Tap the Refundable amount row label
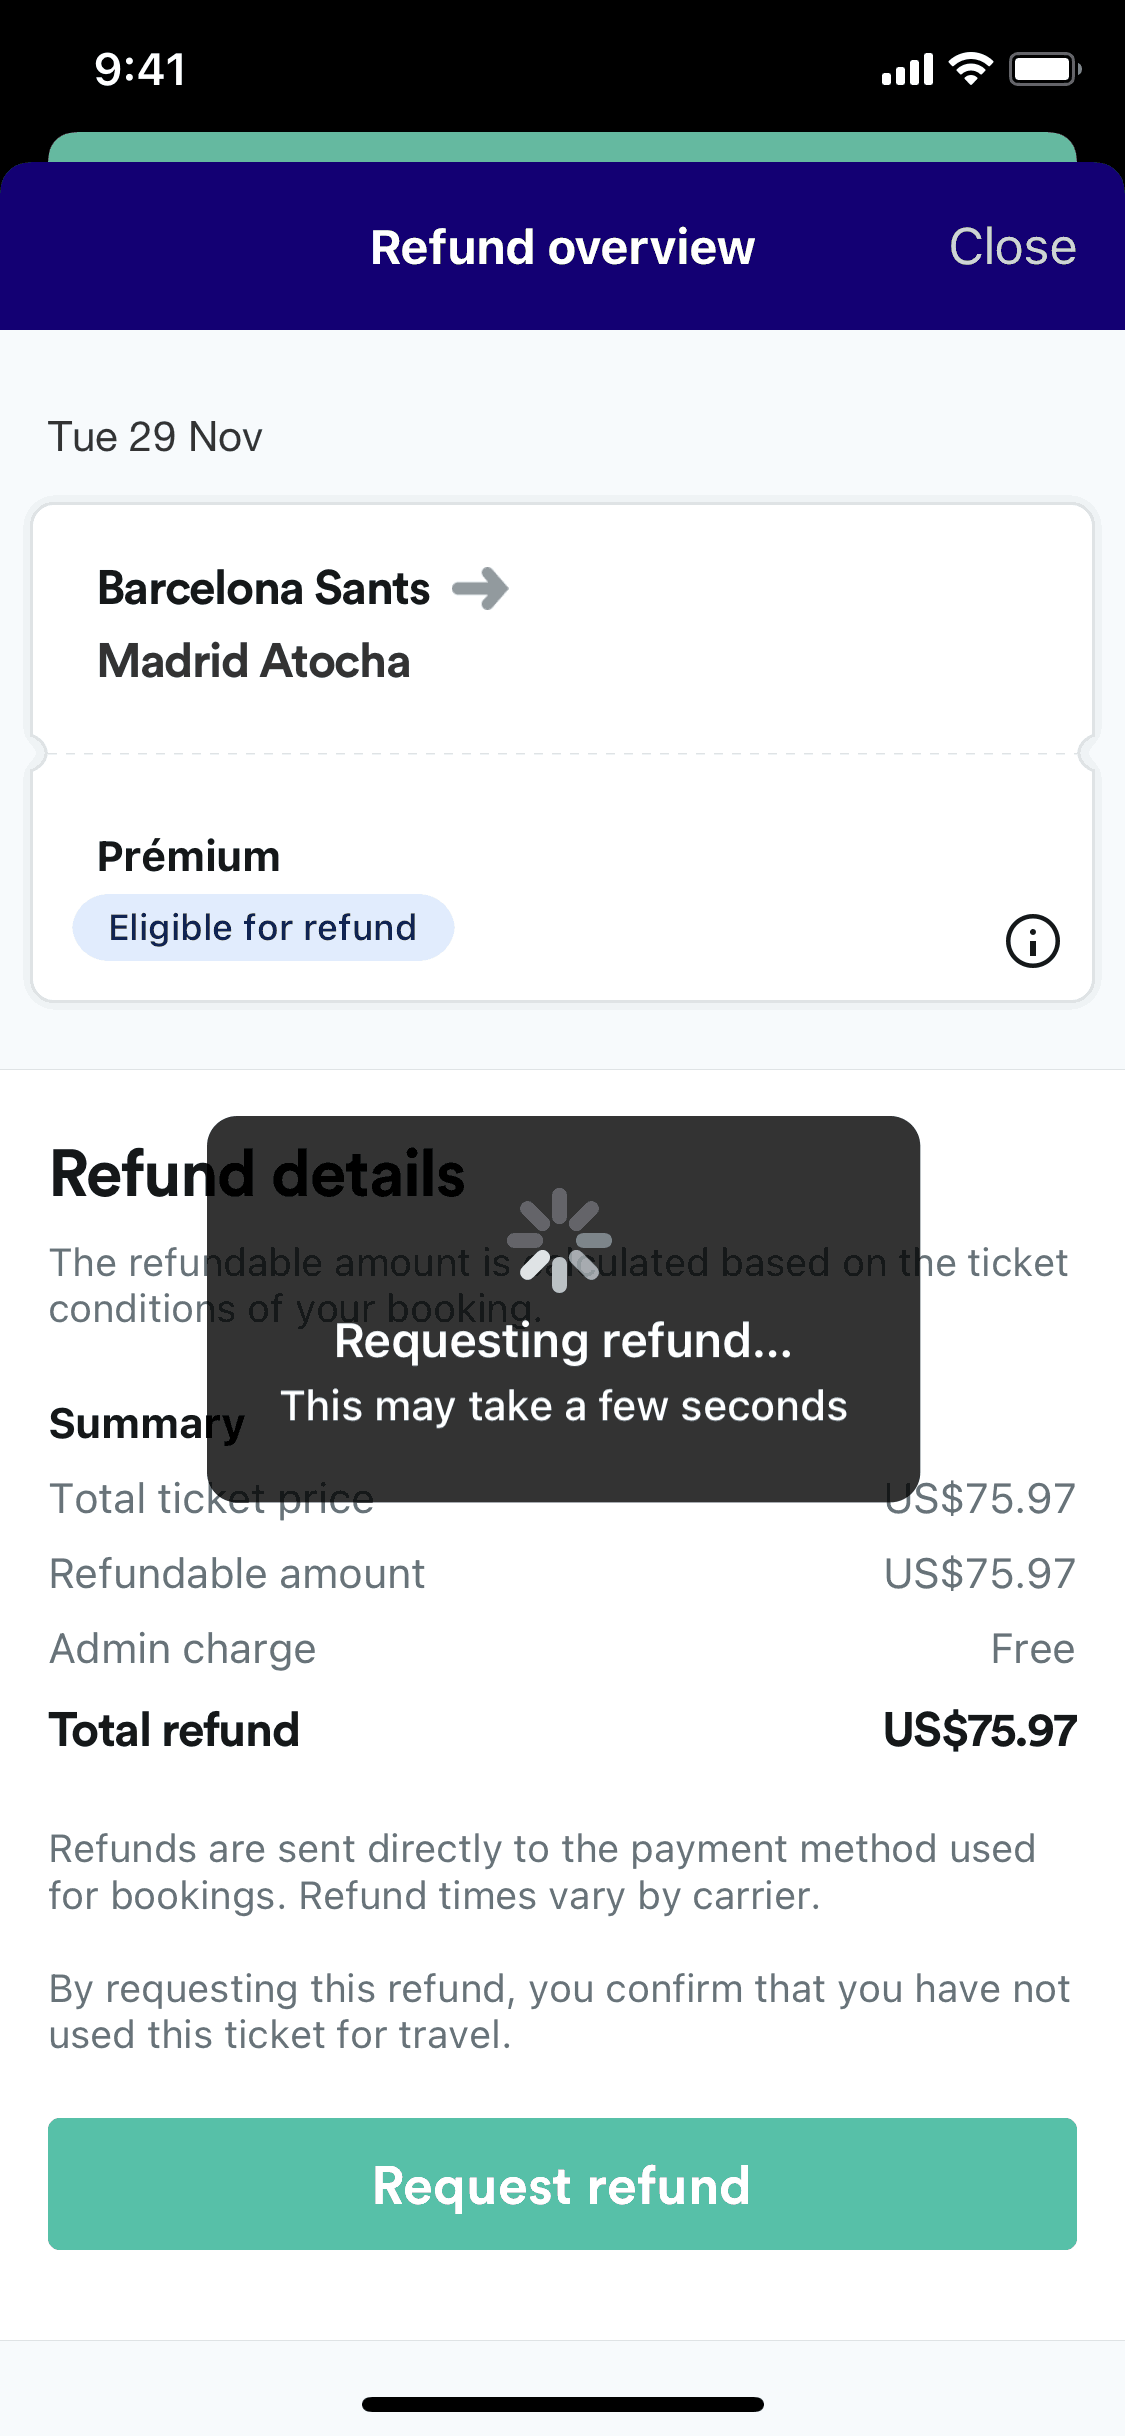 pyautogui.click(x=237, y=1574)
